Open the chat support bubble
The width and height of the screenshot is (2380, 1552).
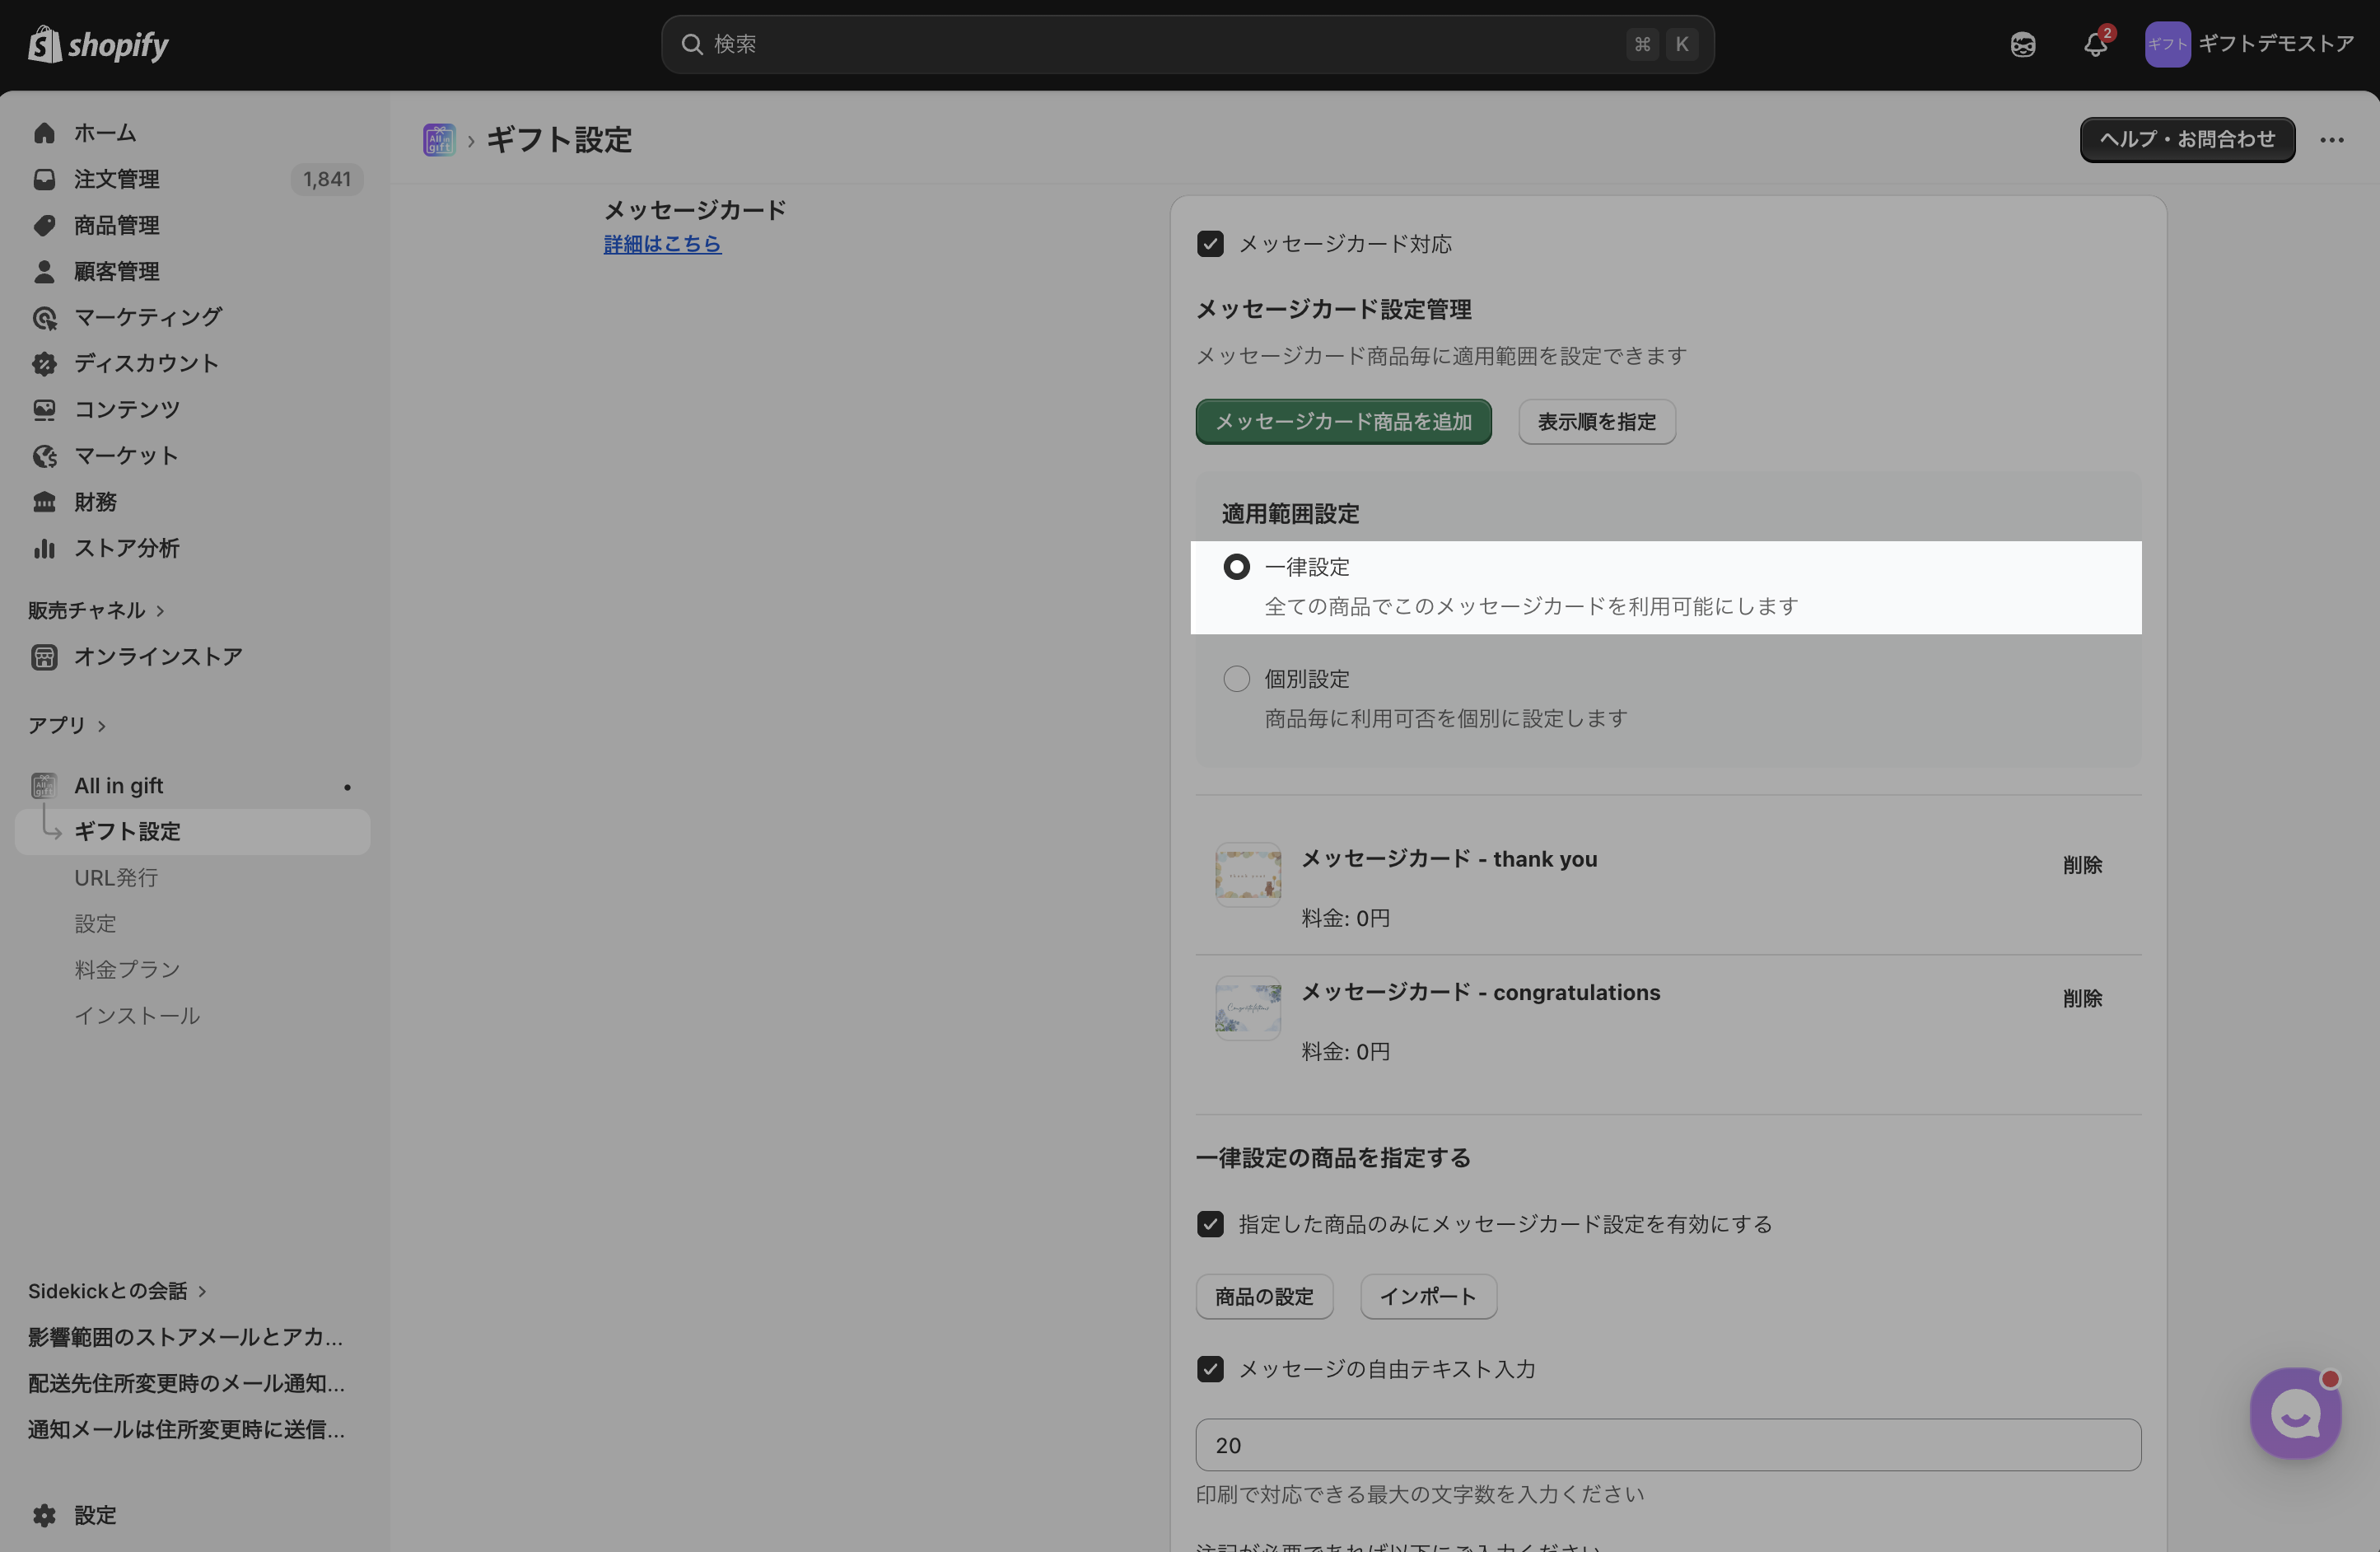pyautogui.click(x=2294, y=1413)
